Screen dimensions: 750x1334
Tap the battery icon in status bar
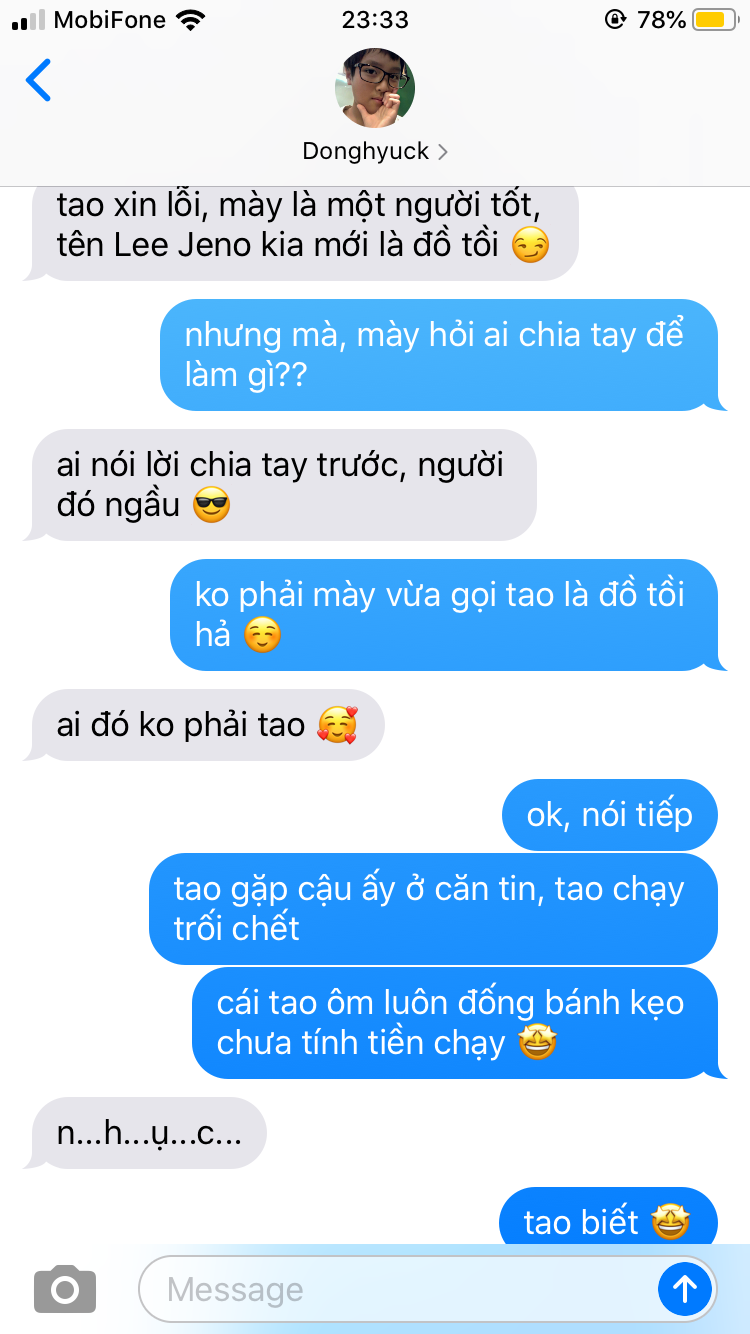tap(715, 19)
